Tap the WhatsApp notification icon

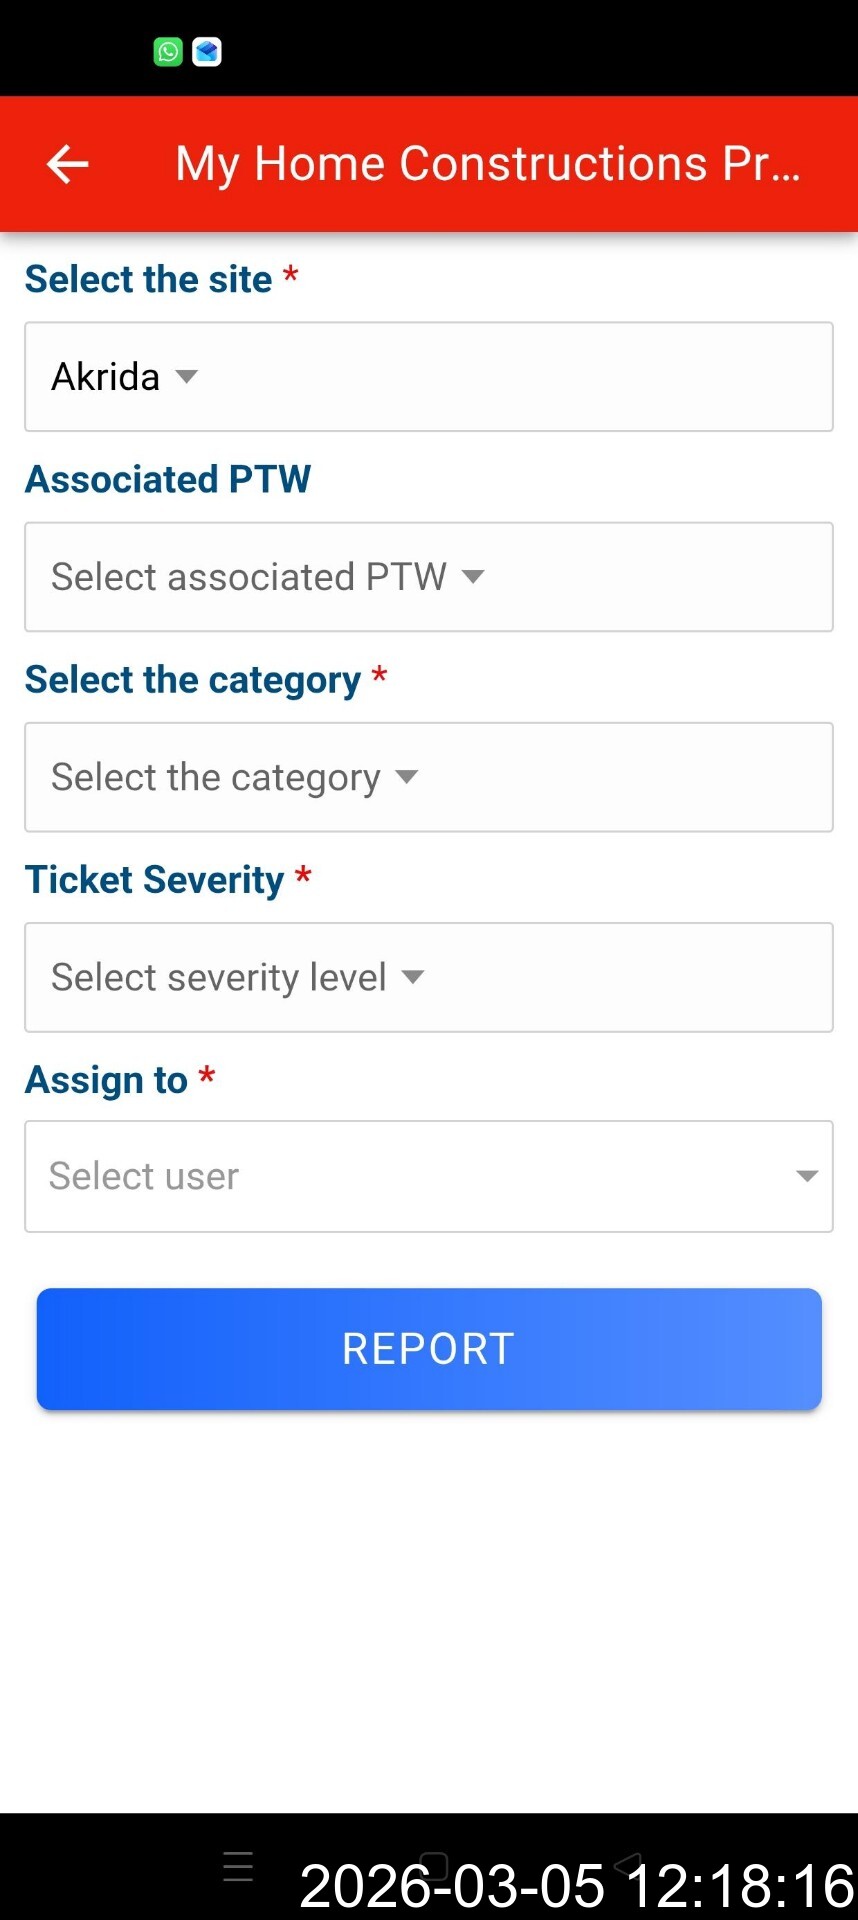[x=168, y=51]
